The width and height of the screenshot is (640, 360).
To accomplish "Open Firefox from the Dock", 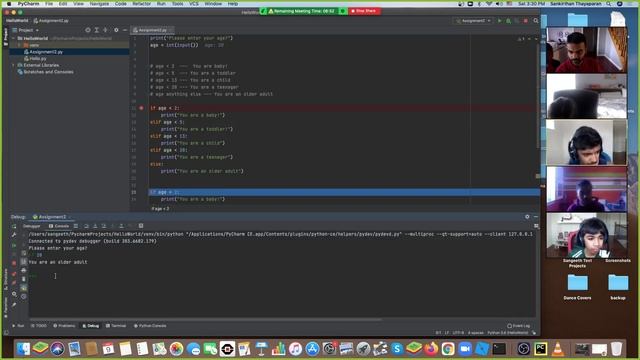I will click(431, 349).
